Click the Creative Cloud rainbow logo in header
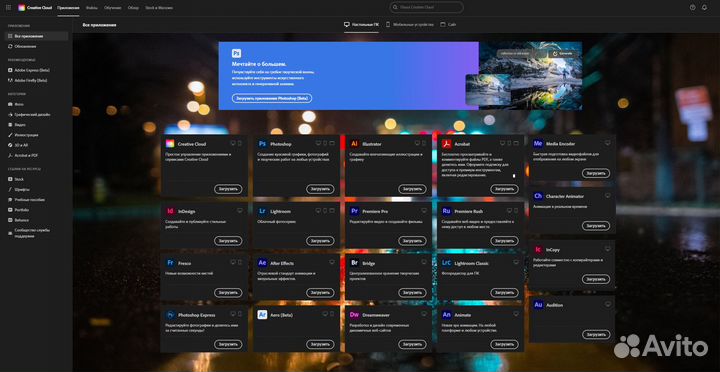This screenshot has width=720, height=372. [x=22, y=7]
